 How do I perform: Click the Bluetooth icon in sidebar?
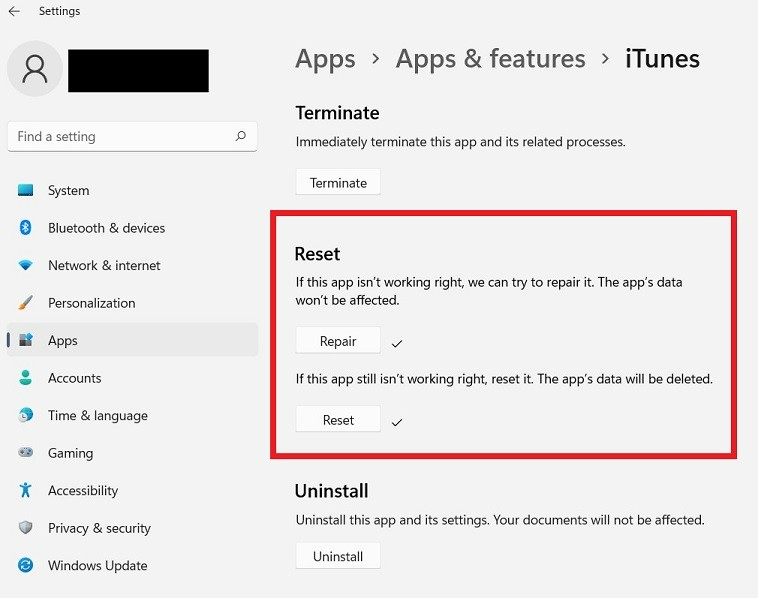26,227
